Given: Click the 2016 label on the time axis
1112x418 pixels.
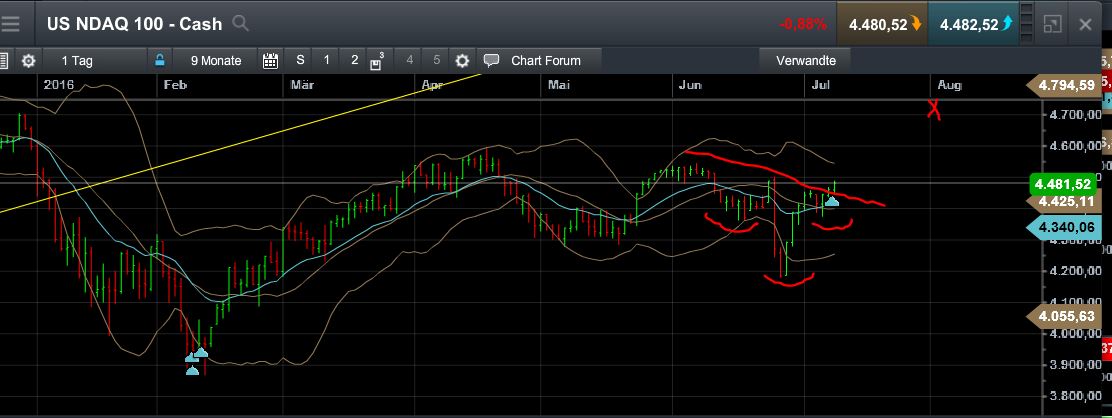Looking at the screenshot, I should point(59,84).
